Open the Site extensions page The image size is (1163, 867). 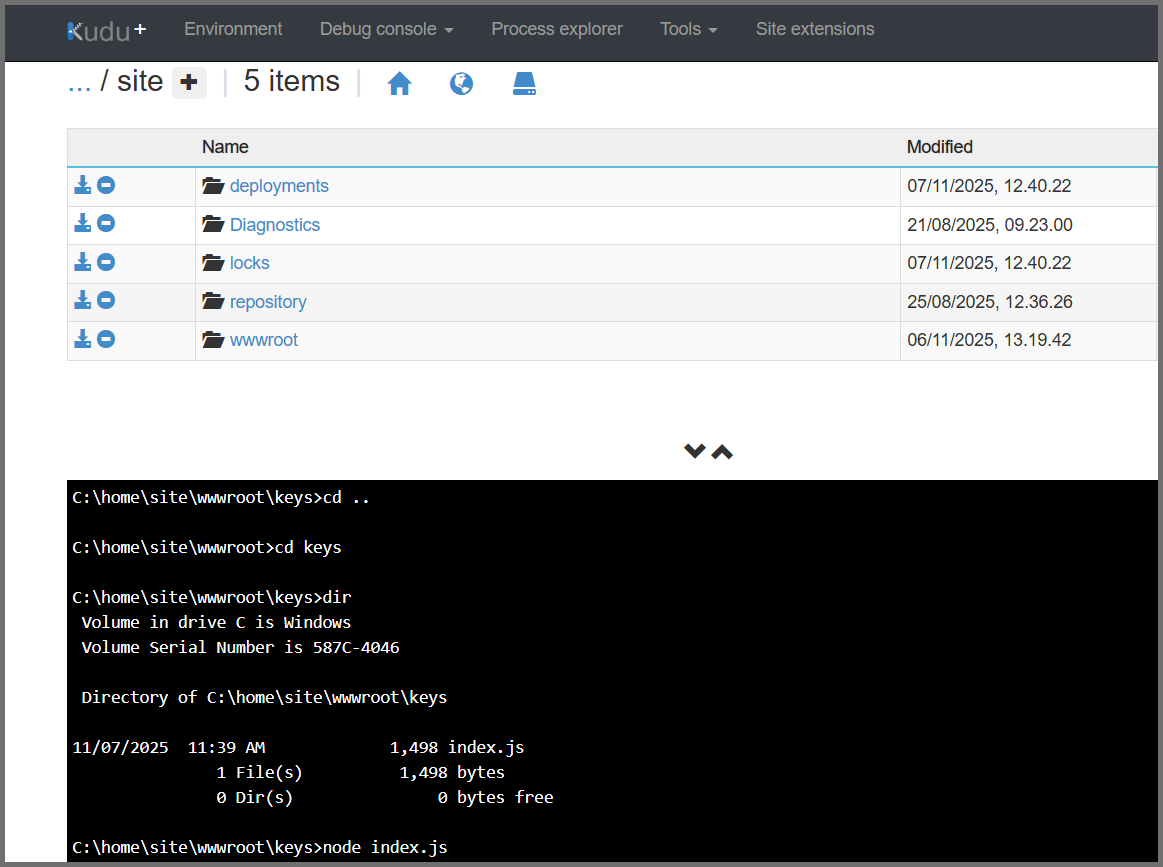coord(814,29)
